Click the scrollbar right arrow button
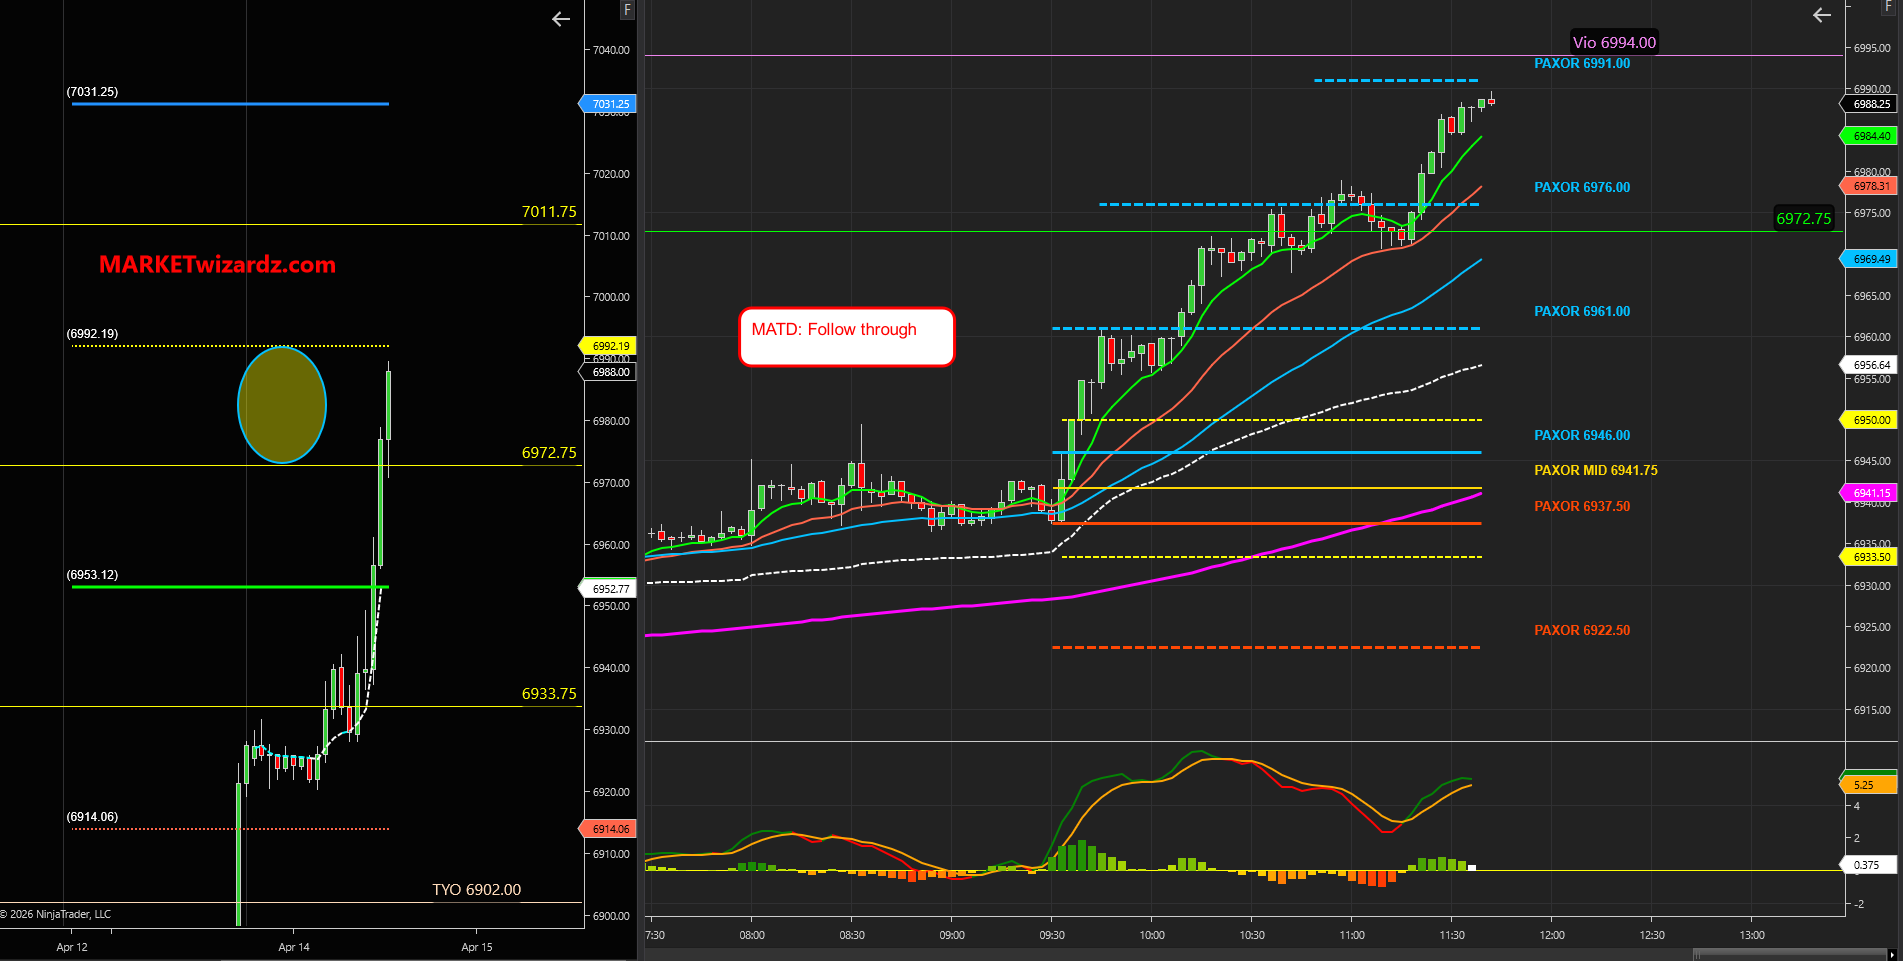 [x=1895, y=954]
